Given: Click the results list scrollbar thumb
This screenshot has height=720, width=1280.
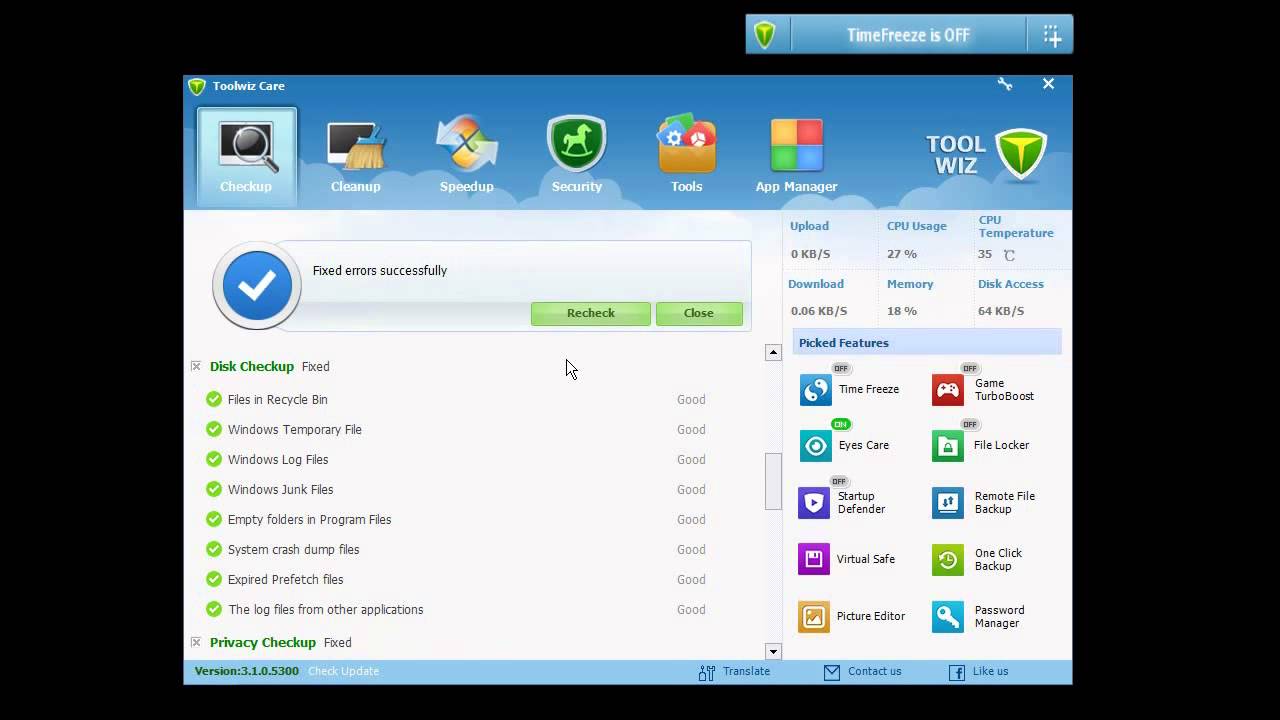Looking at the screenshot, I should 773,481.
